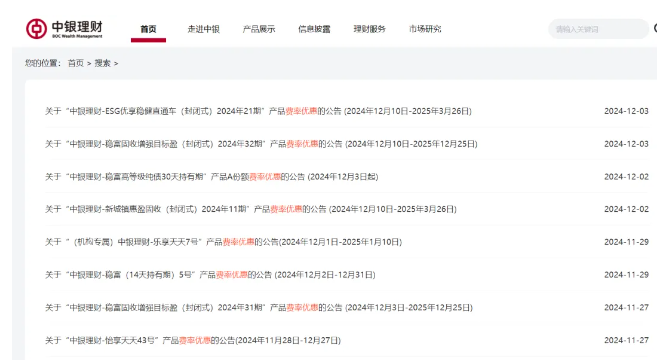Image resolution: width=670 pixels, height=364 pixels.
Task: Click the 您的位置 label
Action: click(42, 63)
